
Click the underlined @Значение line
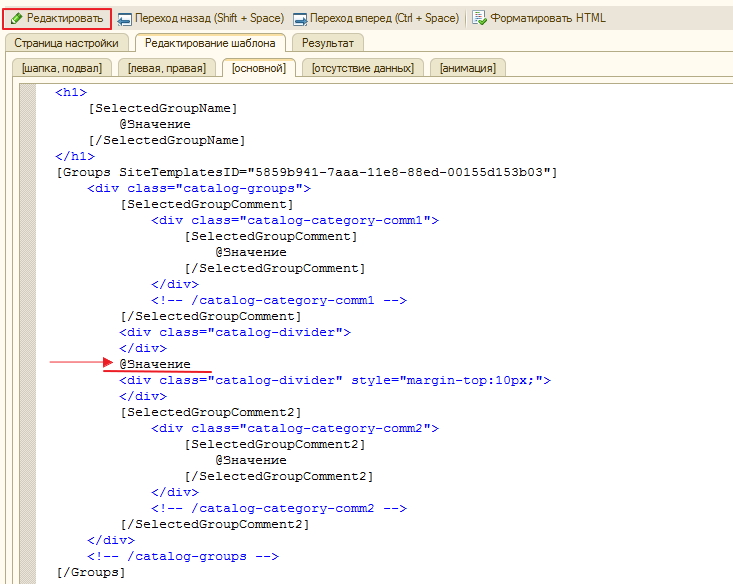click(x=155, y=364)
